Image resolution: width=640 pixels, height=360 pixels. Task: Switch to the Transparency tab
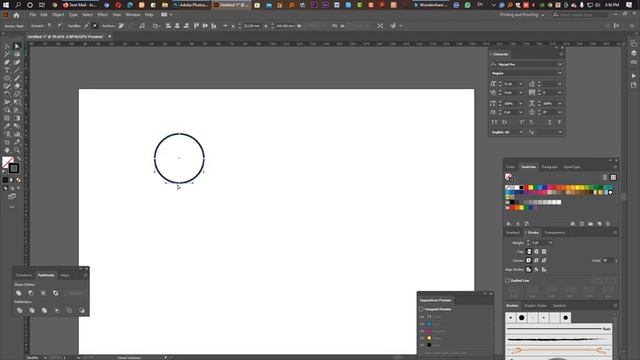click(x=555, y=233)
